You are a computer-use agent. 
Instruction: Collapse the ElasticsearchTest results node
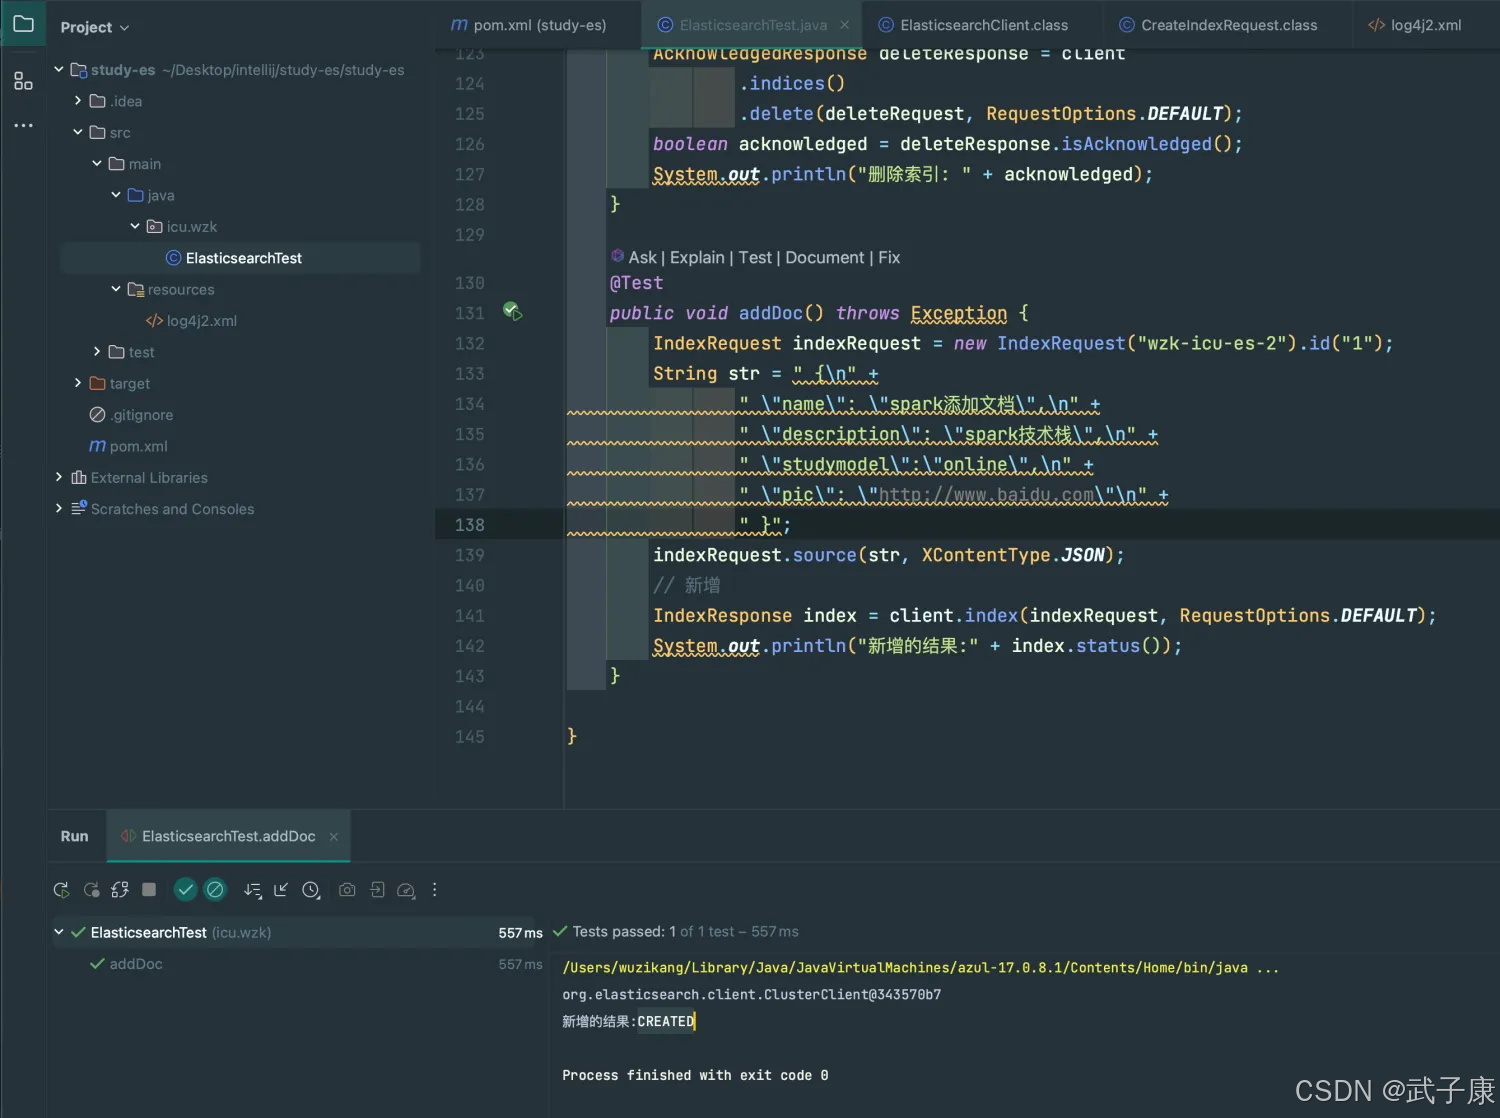click(x=59, y=932)
